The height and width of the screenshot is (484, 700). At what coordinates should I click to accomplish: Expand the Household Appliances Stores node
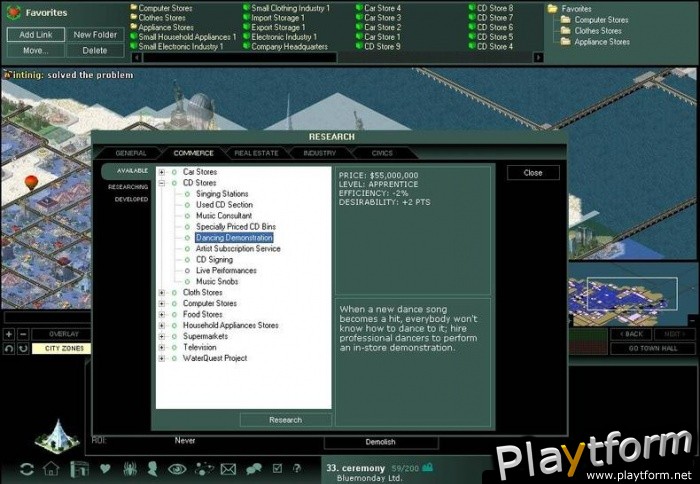[x=162, y=325]
